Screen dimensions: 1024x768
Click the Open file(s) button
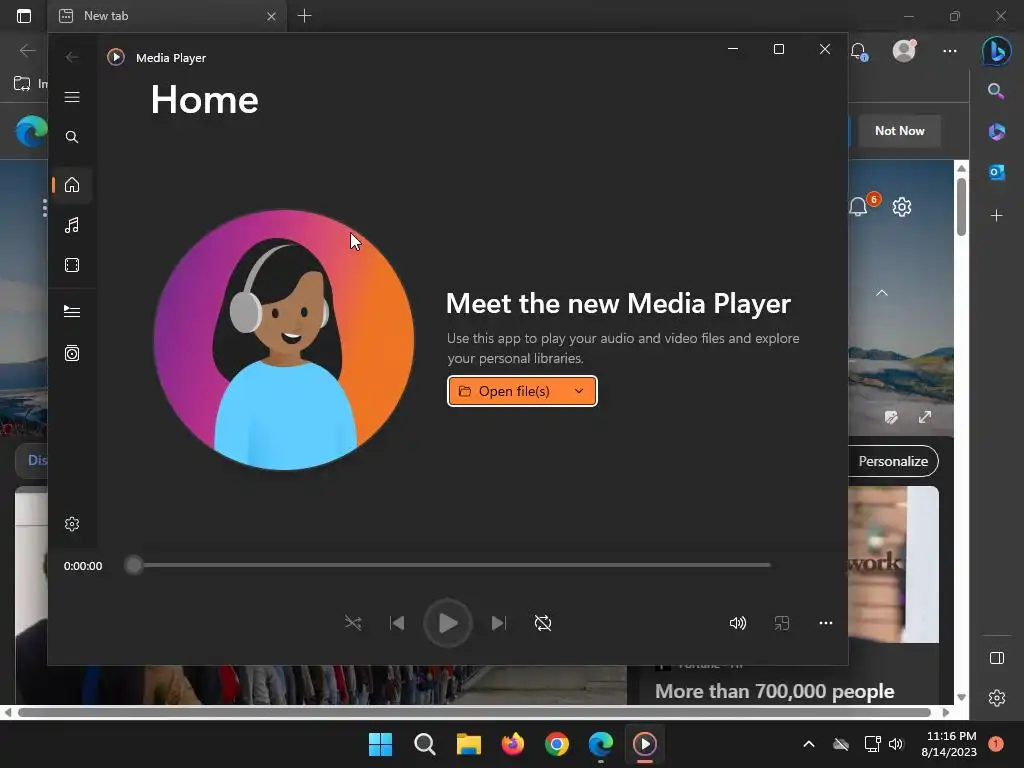(x=522, y=391)
